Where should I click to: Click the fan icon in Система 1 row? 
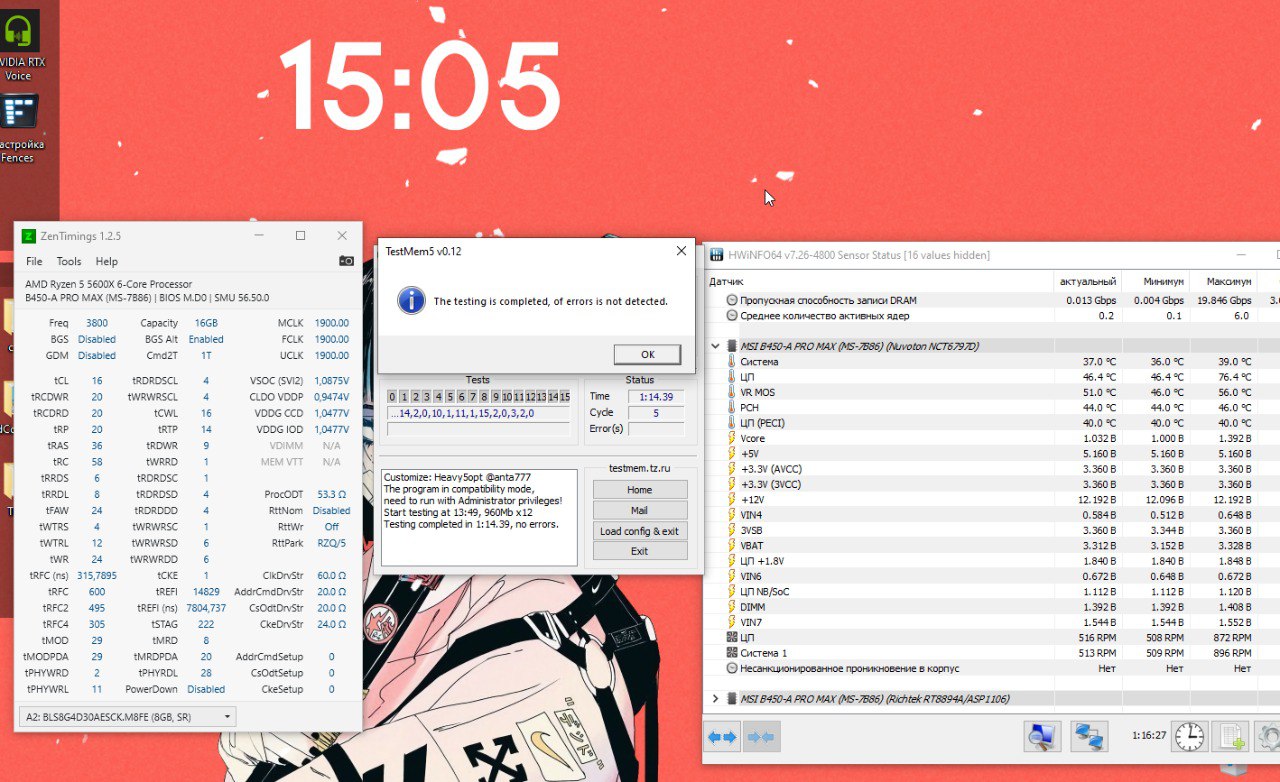732,653
